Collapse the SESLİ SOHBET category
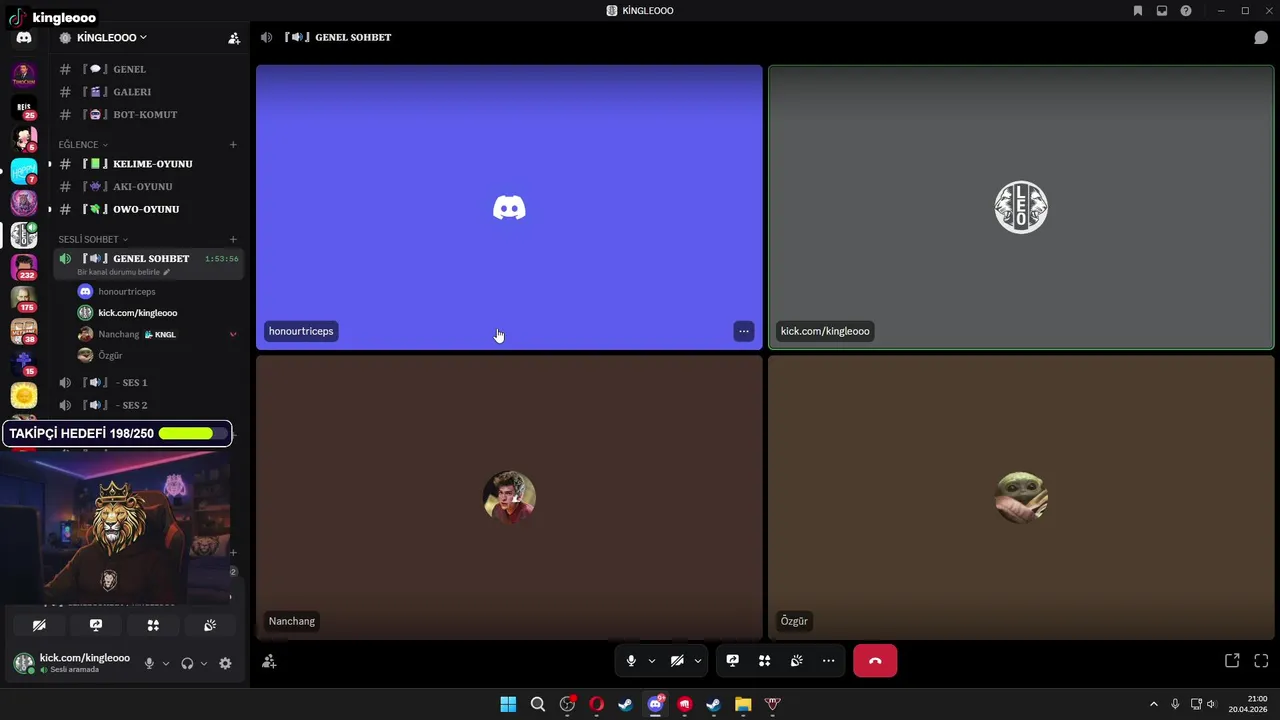The image size is (1280, 720). point(93,240)
